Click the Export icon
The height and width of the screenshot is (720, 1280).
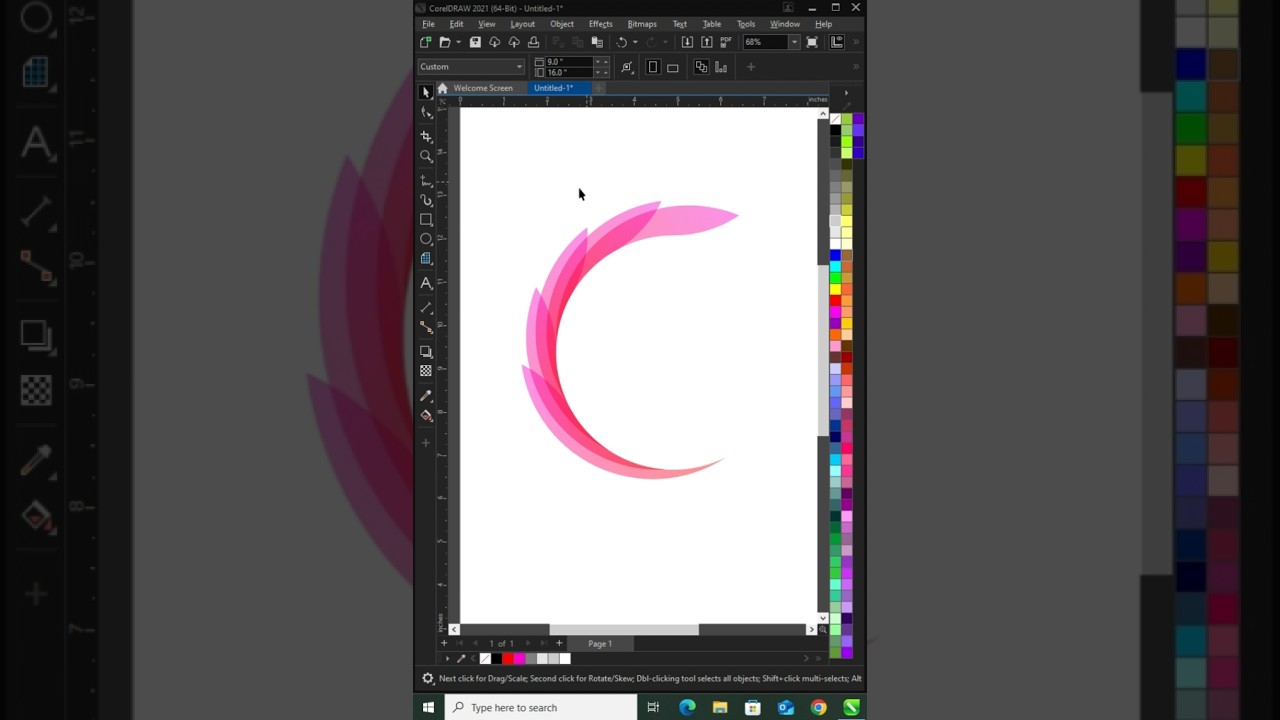(x=707, y=42)
